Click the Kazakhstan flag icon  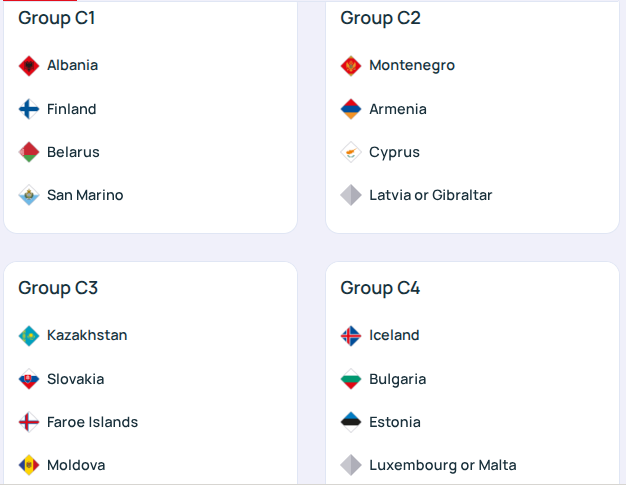click(x=29, y=336)
